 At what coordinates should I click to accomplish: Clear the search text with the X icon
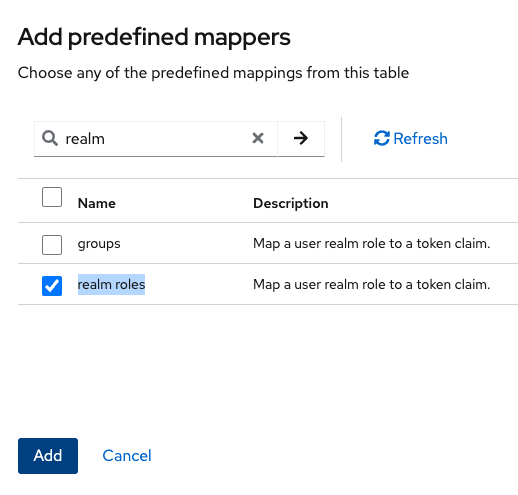(x=258, y=138)
